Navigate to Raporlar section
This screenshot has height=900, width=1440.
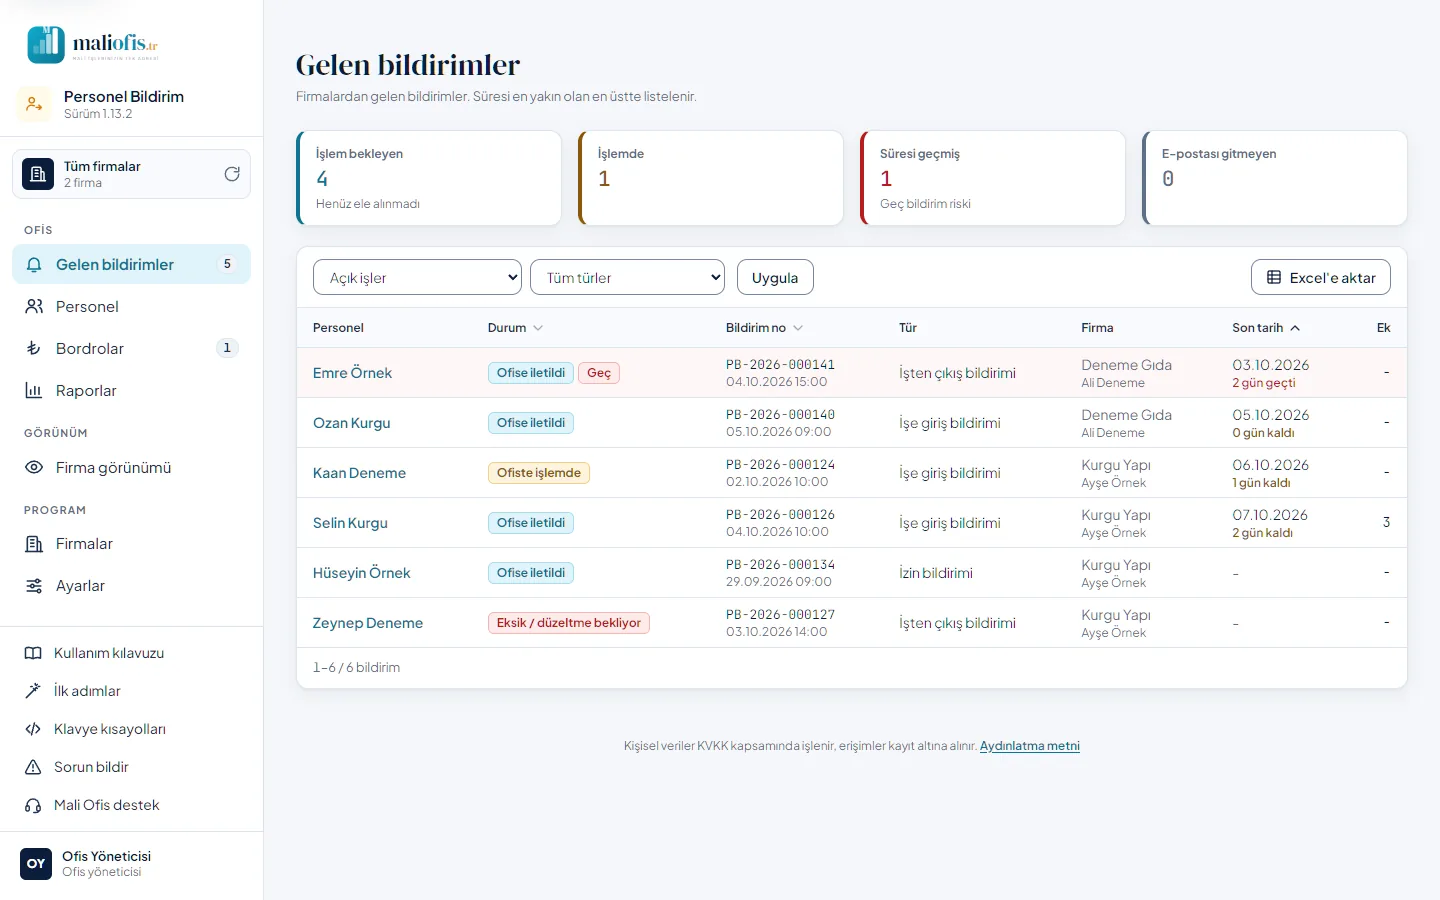[131, 391]
